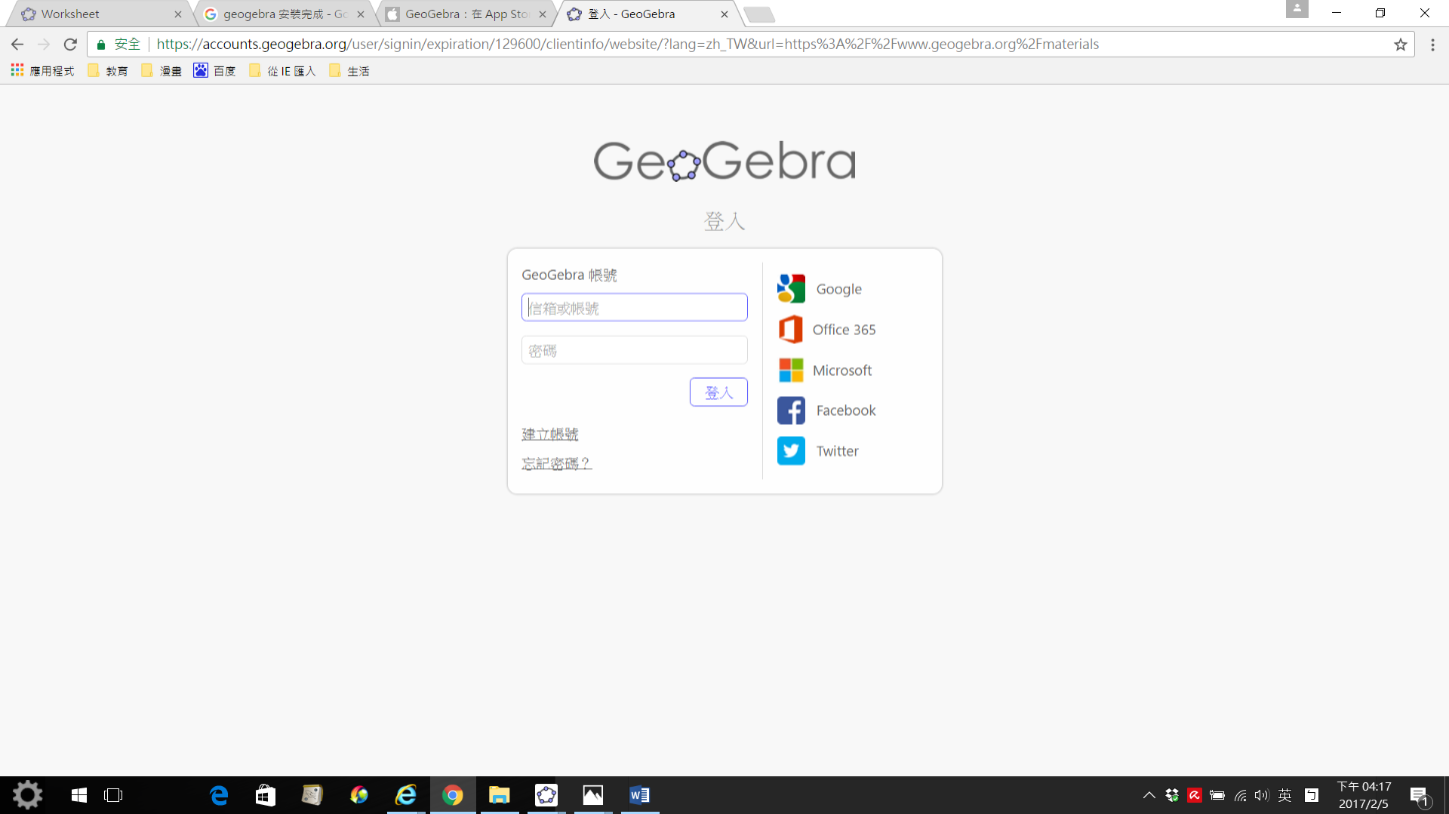Click the GeoGebra logo
Viewport: 1449px width, 814px height.
(724, 161)
